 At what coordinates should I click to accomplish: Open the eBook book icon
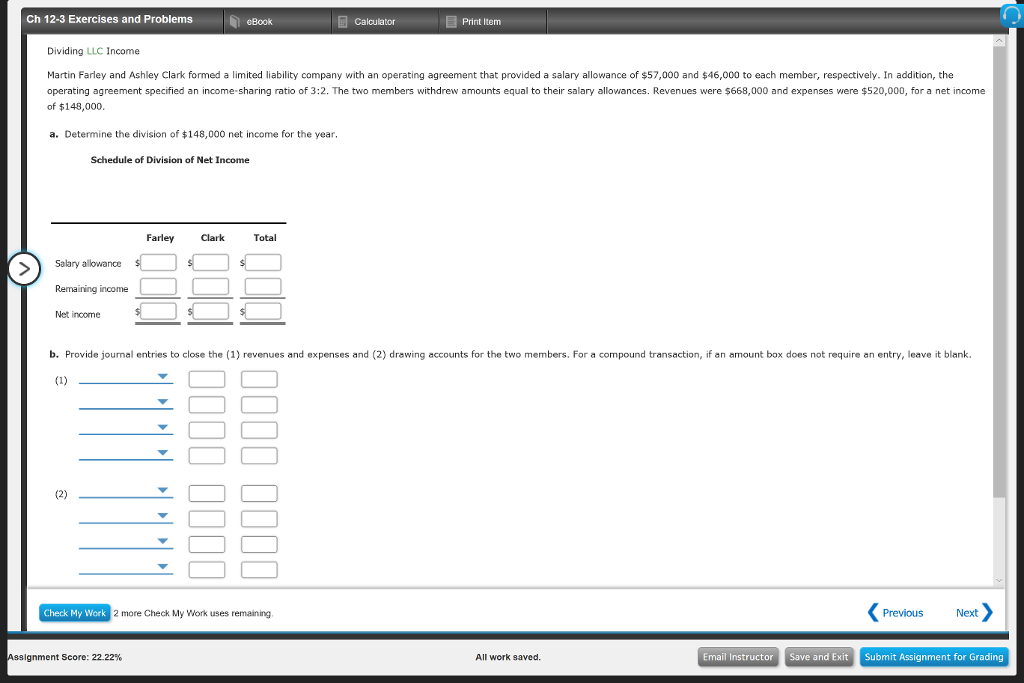tap(235, 22)
